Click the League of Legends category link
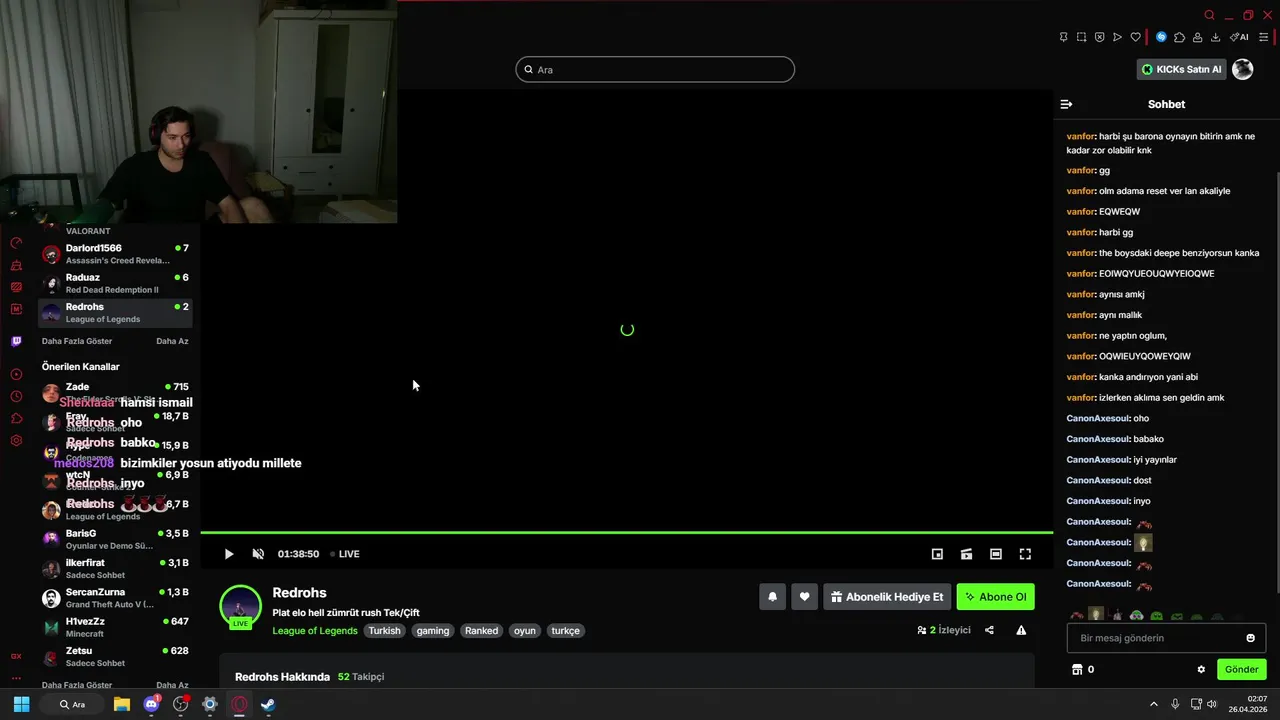 (315, 631)
